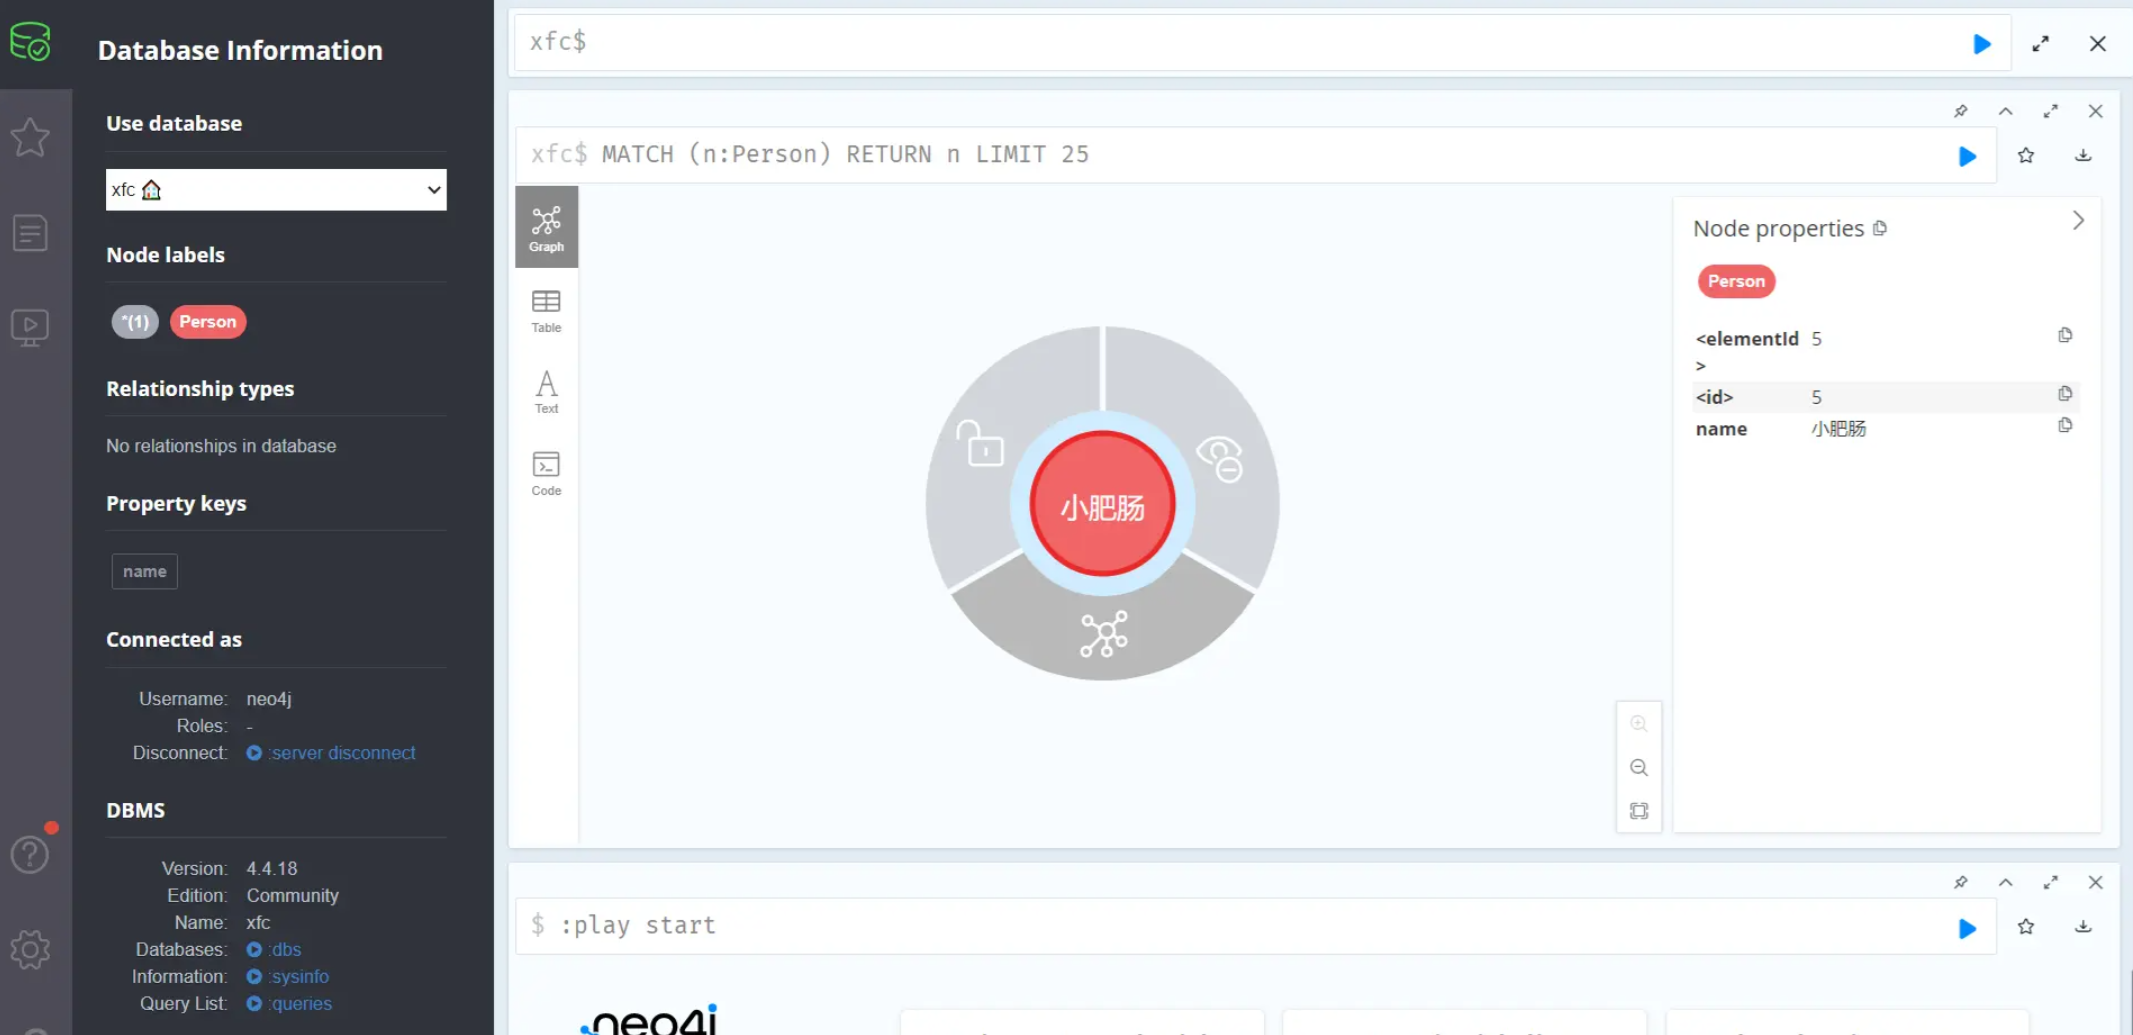Rerun the MATCH Person query

[1967, 156]
